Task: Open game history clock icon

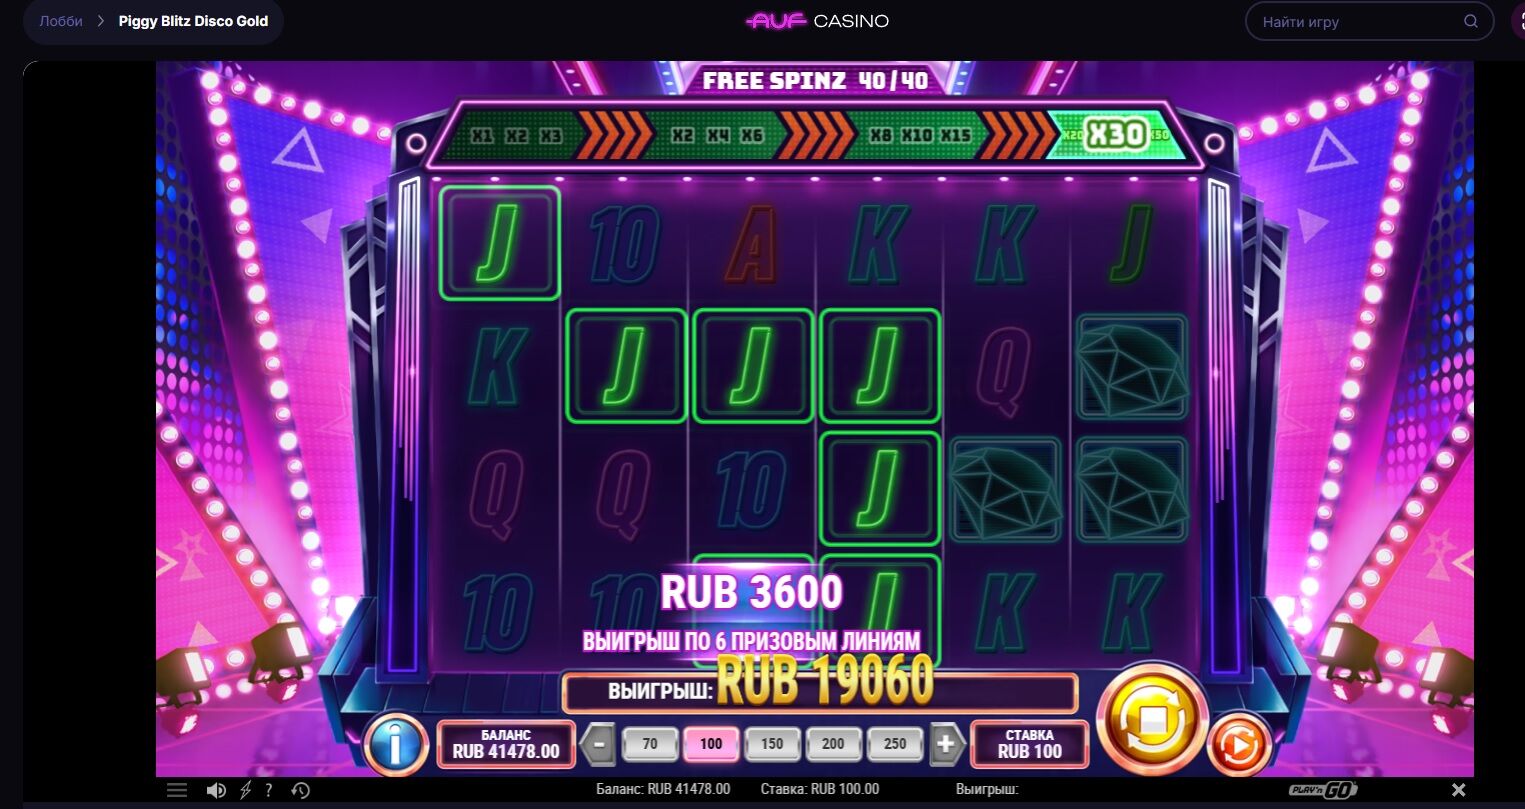Action: pyautogui.click(x=301, y=790)
